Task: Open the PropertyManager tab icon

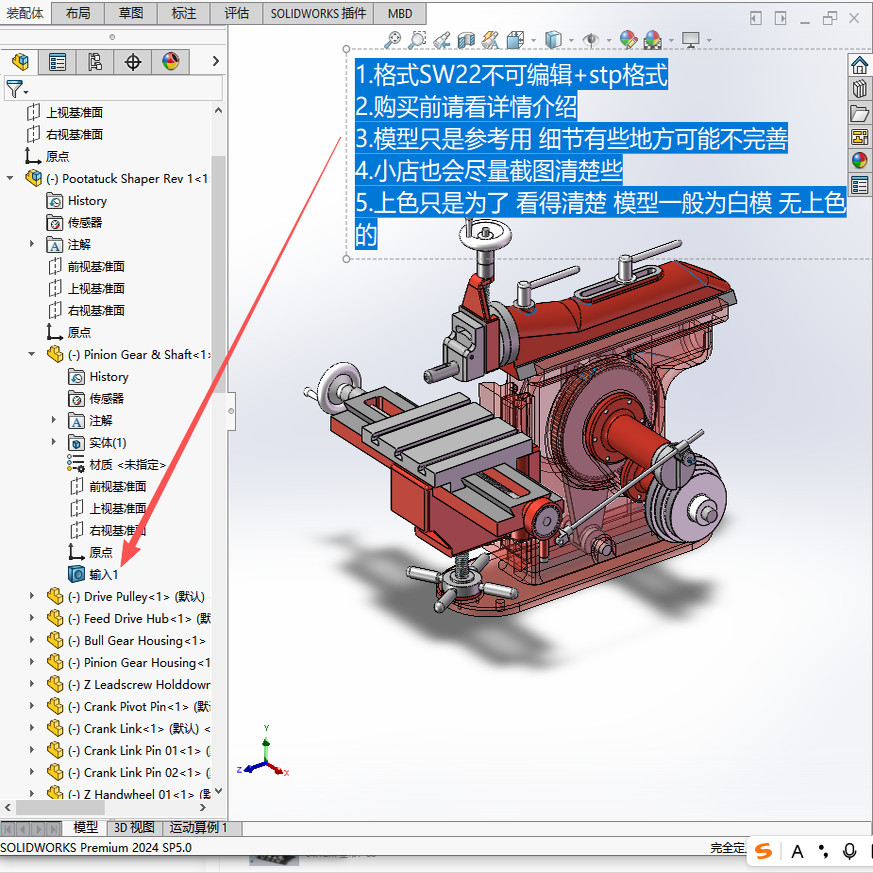Action: [57, 61]
